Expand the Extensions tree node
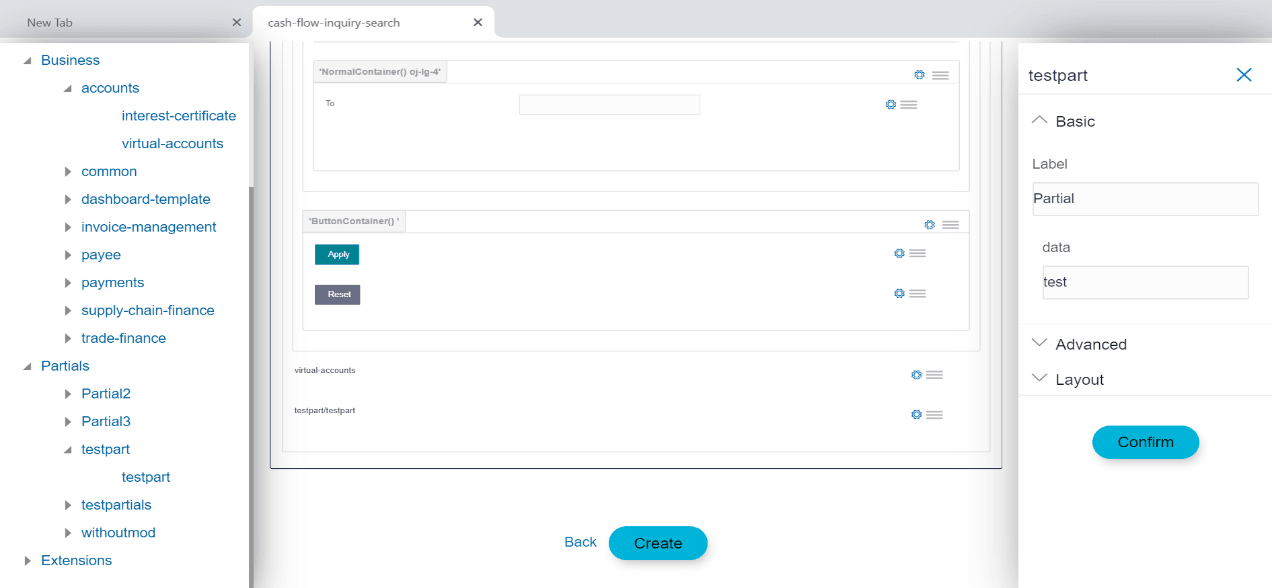1272x588 pixels. pyautogui.click(x=27, y=561)
